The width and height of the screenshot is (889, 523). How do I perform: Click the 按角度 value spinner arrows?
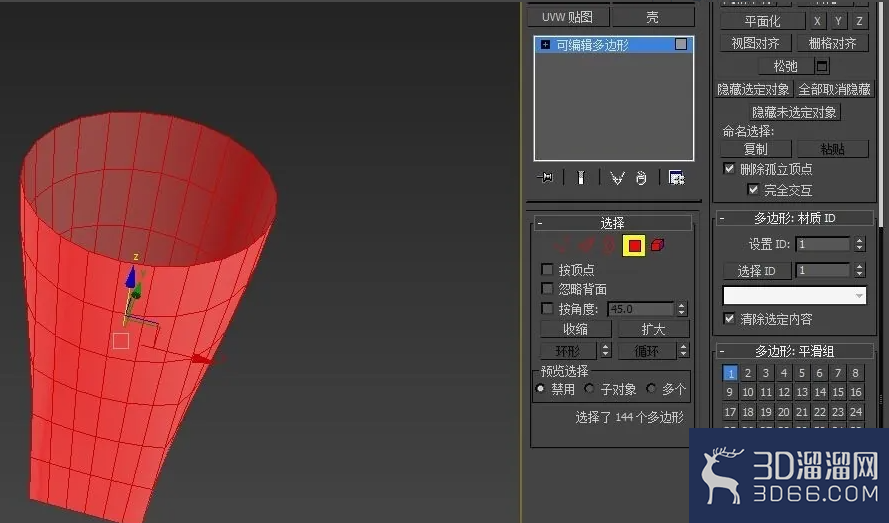coord(681,309)
